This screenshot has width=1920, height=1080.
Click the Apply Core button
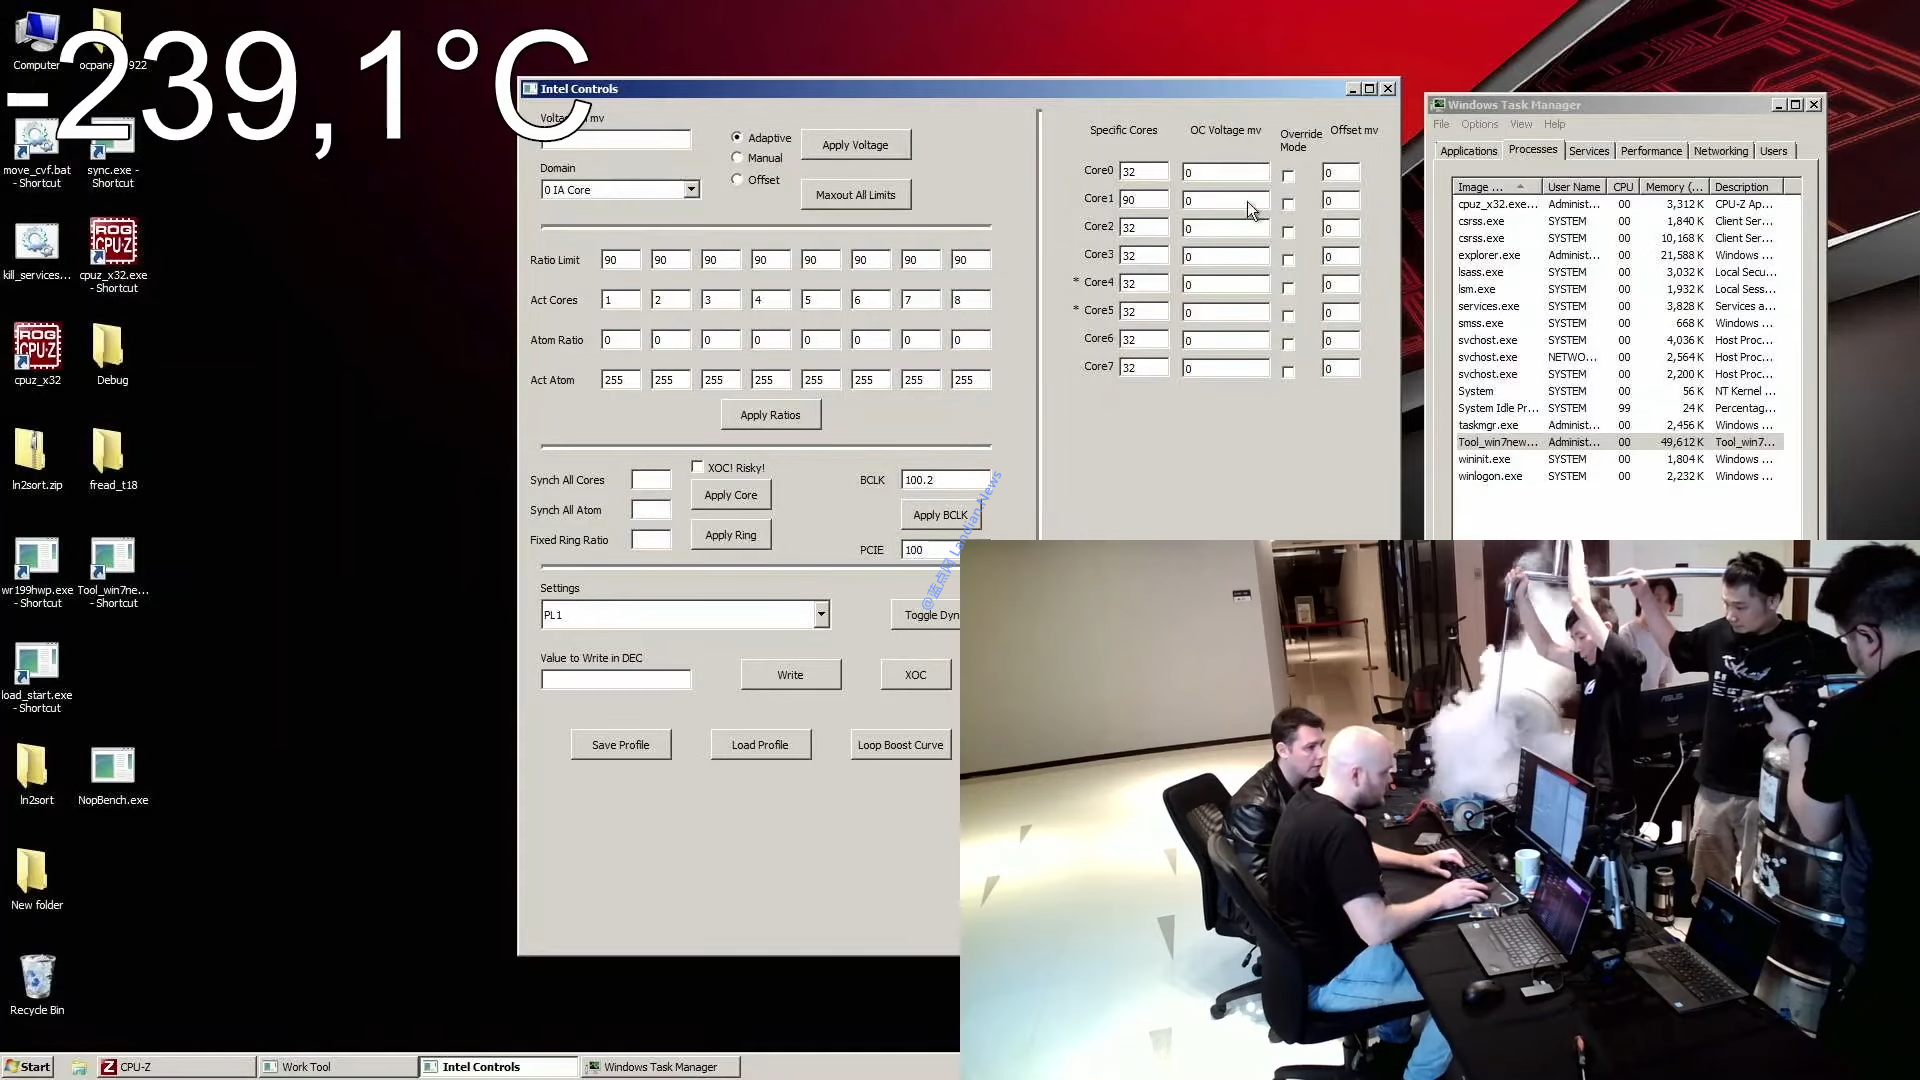pos(731,495)
